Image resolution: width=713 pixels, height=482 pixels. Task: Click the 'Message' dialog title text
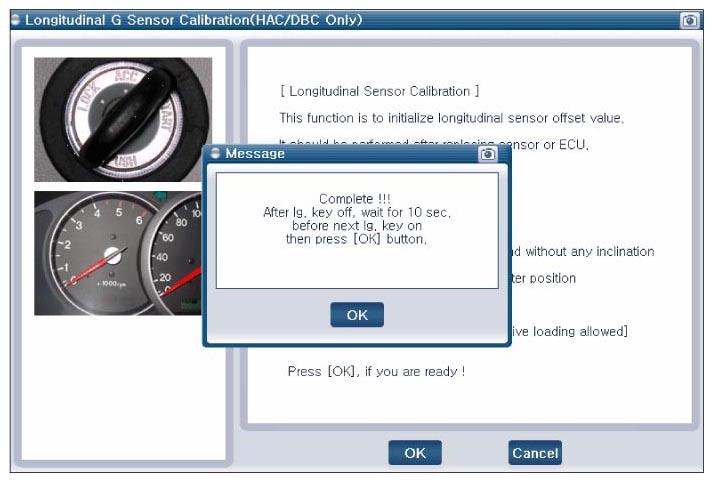click(x=255, y=154)
